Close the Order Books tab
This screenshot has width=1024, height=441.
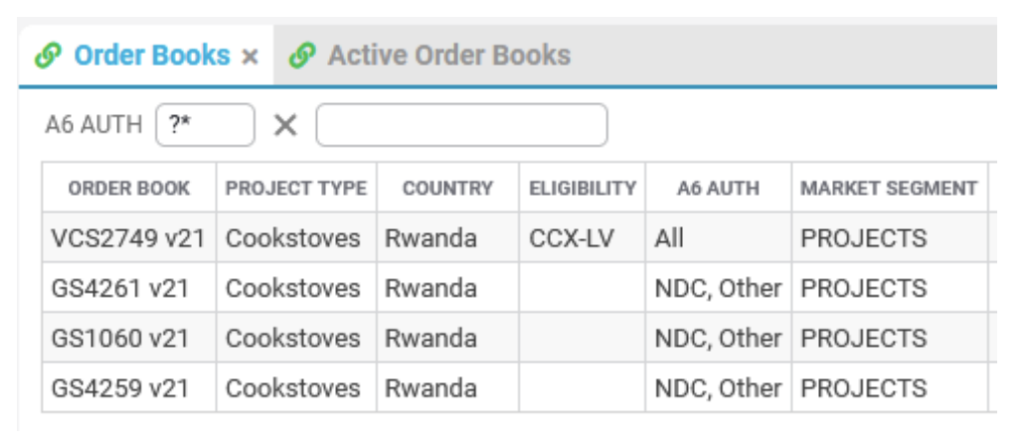tap(250, 57)
